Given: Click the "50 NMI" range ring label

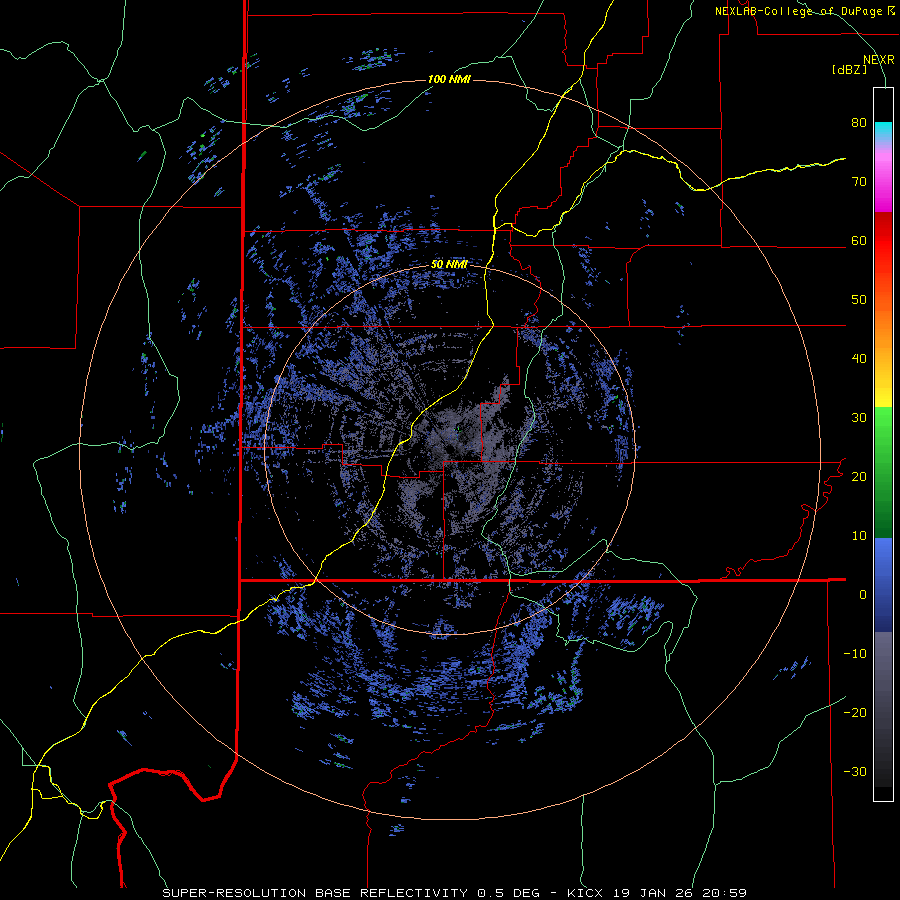Looking at the screenshot, I should [x=449, y=265].
